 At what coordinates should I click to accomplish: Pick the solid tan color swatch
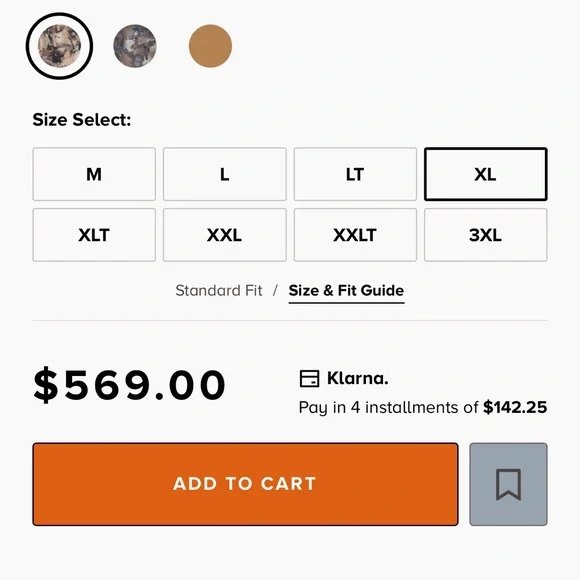click(x=210, y=46)
